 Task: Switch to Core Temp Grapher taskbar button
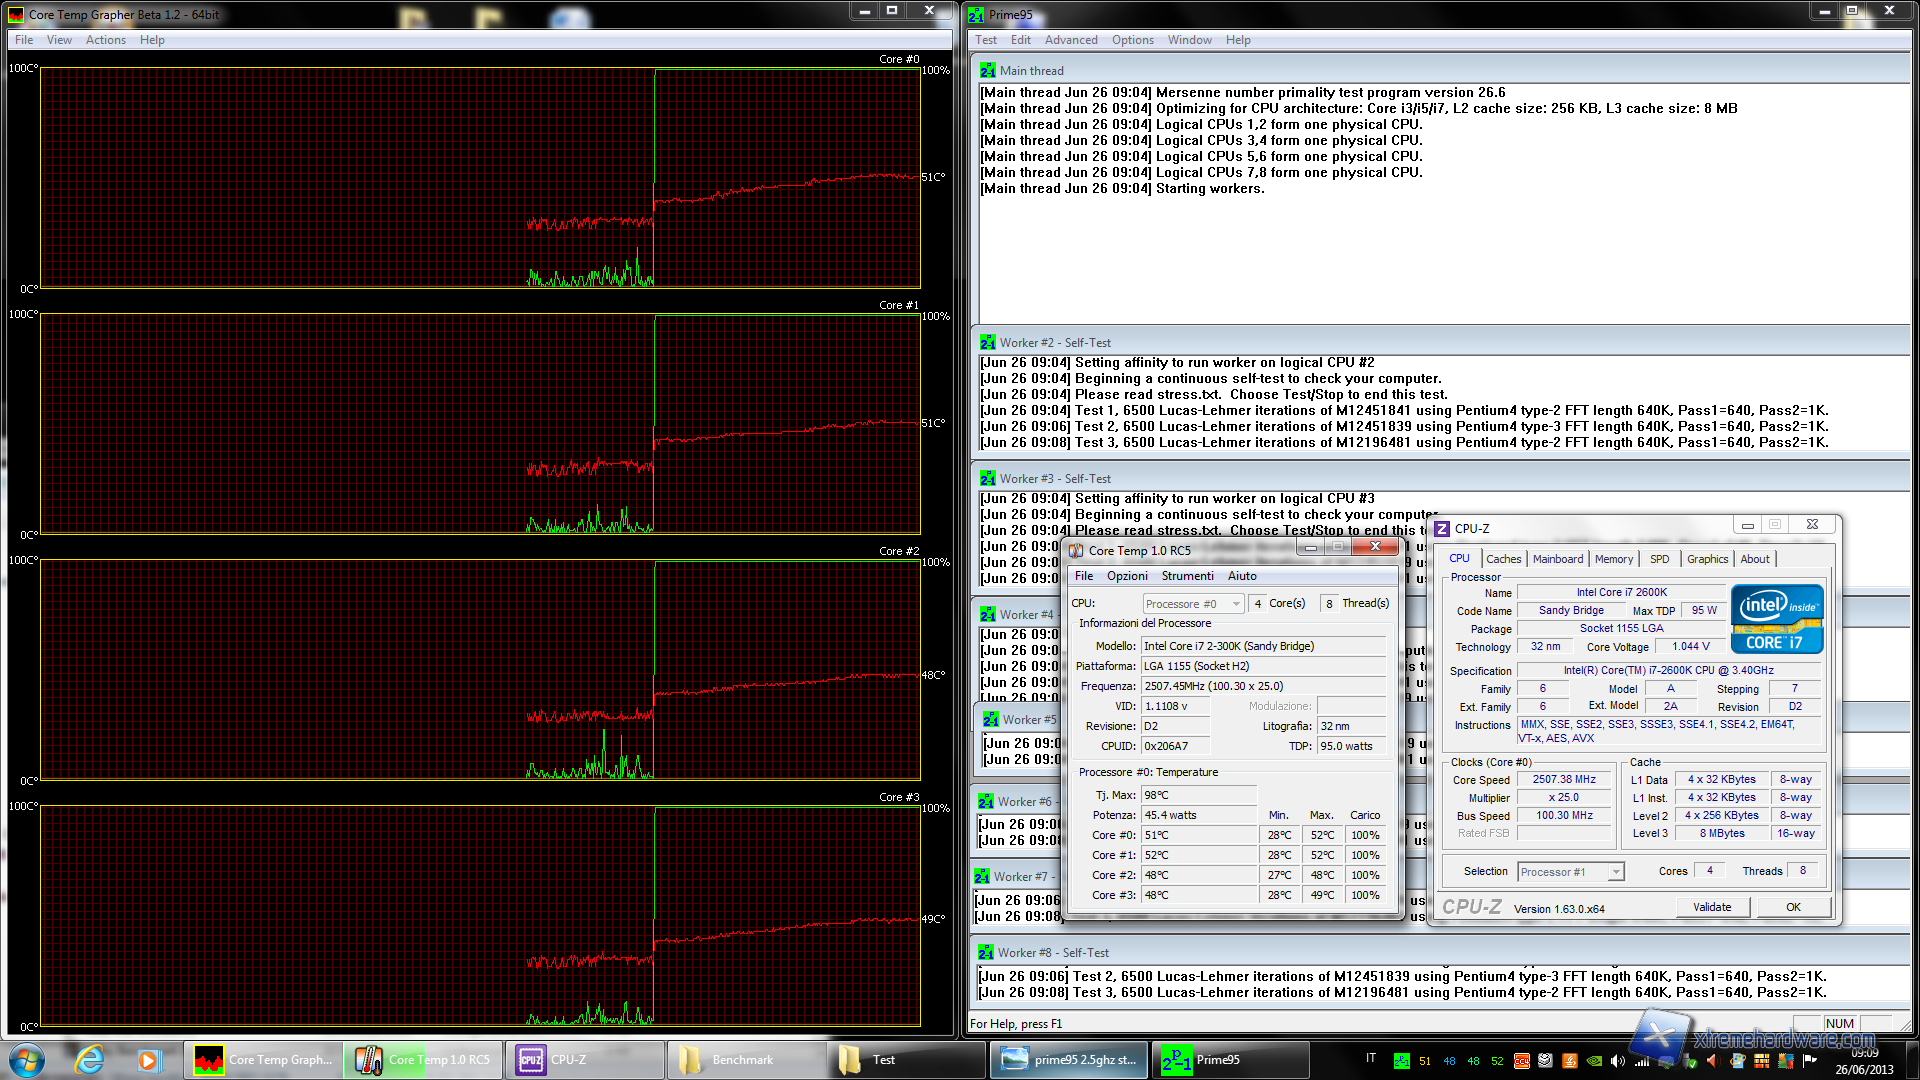(x=263, y=1059)
